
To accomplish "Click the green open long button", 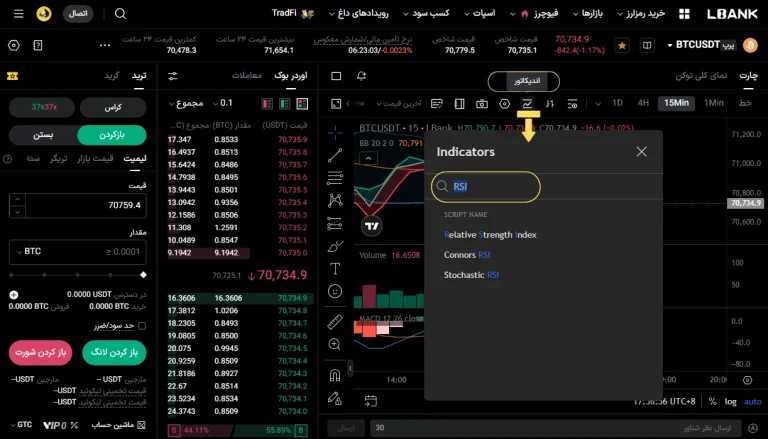I will tap(114, 353).
